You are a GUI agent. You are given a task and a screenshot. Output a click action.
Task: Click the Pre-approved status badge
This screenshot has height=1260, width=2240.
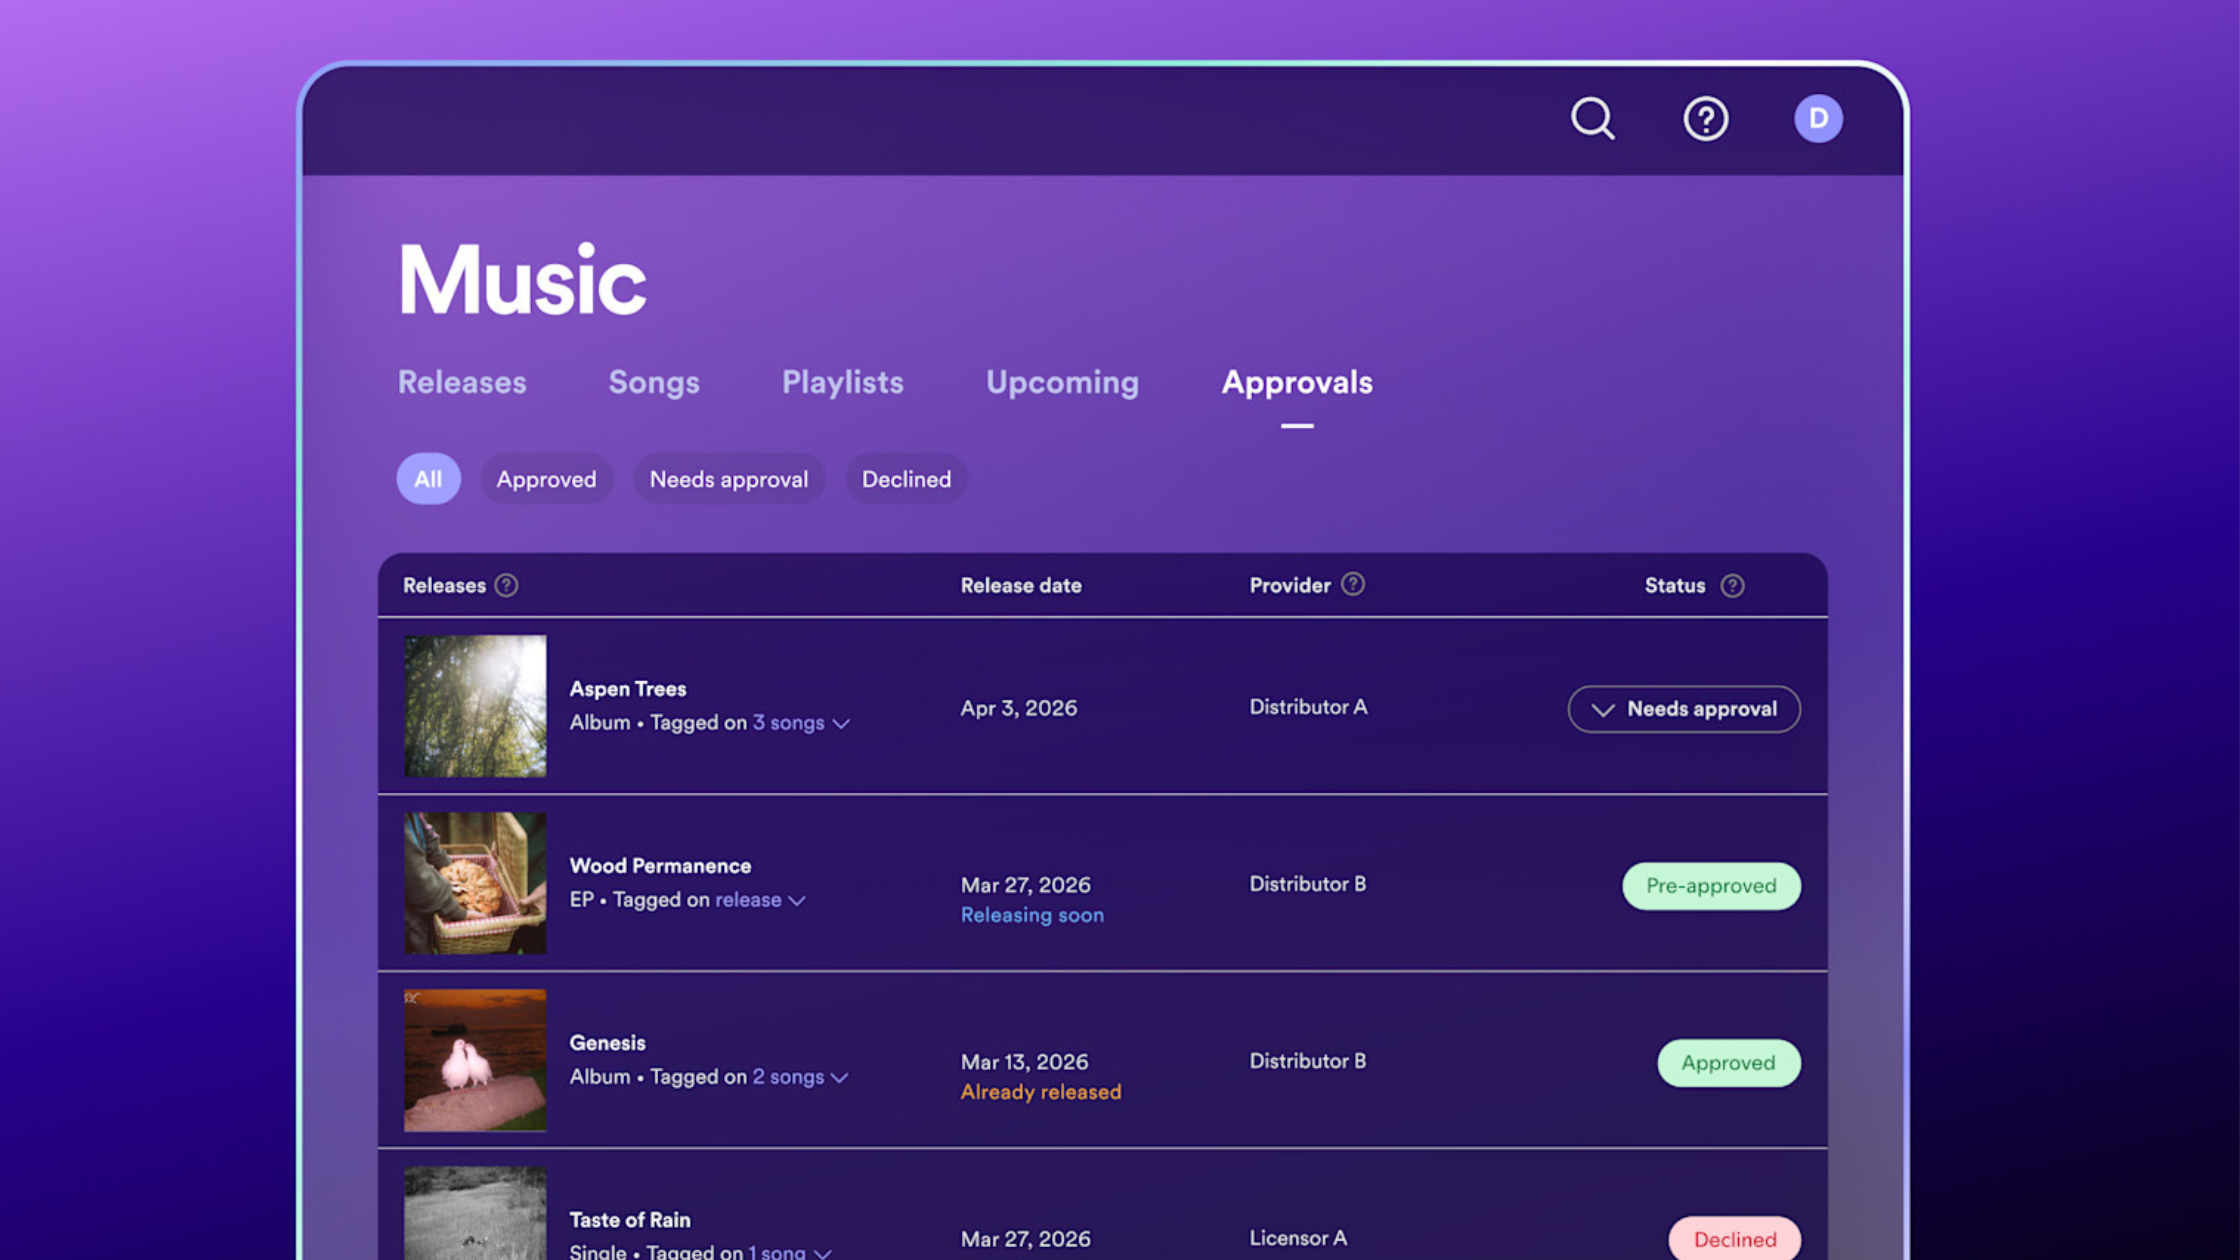[x=1711, y=886]
